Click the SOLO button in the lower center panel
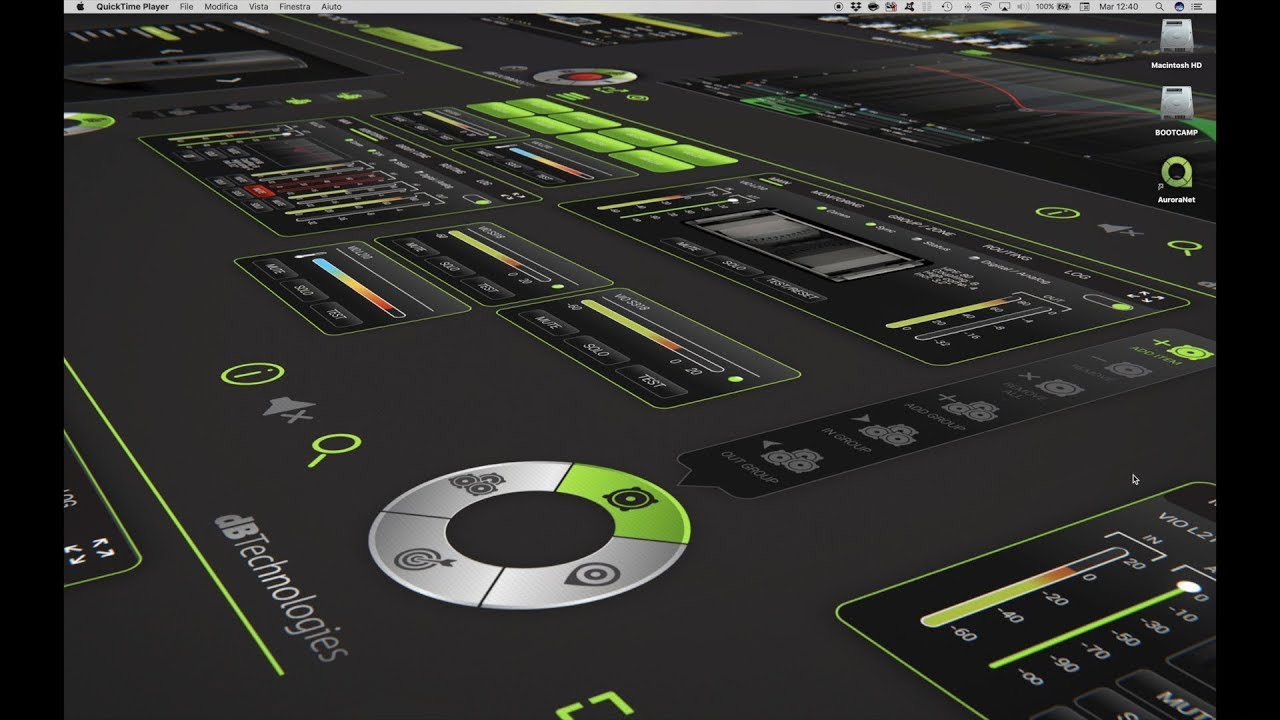Screen dimensions: 1280x720 point(596,350)
